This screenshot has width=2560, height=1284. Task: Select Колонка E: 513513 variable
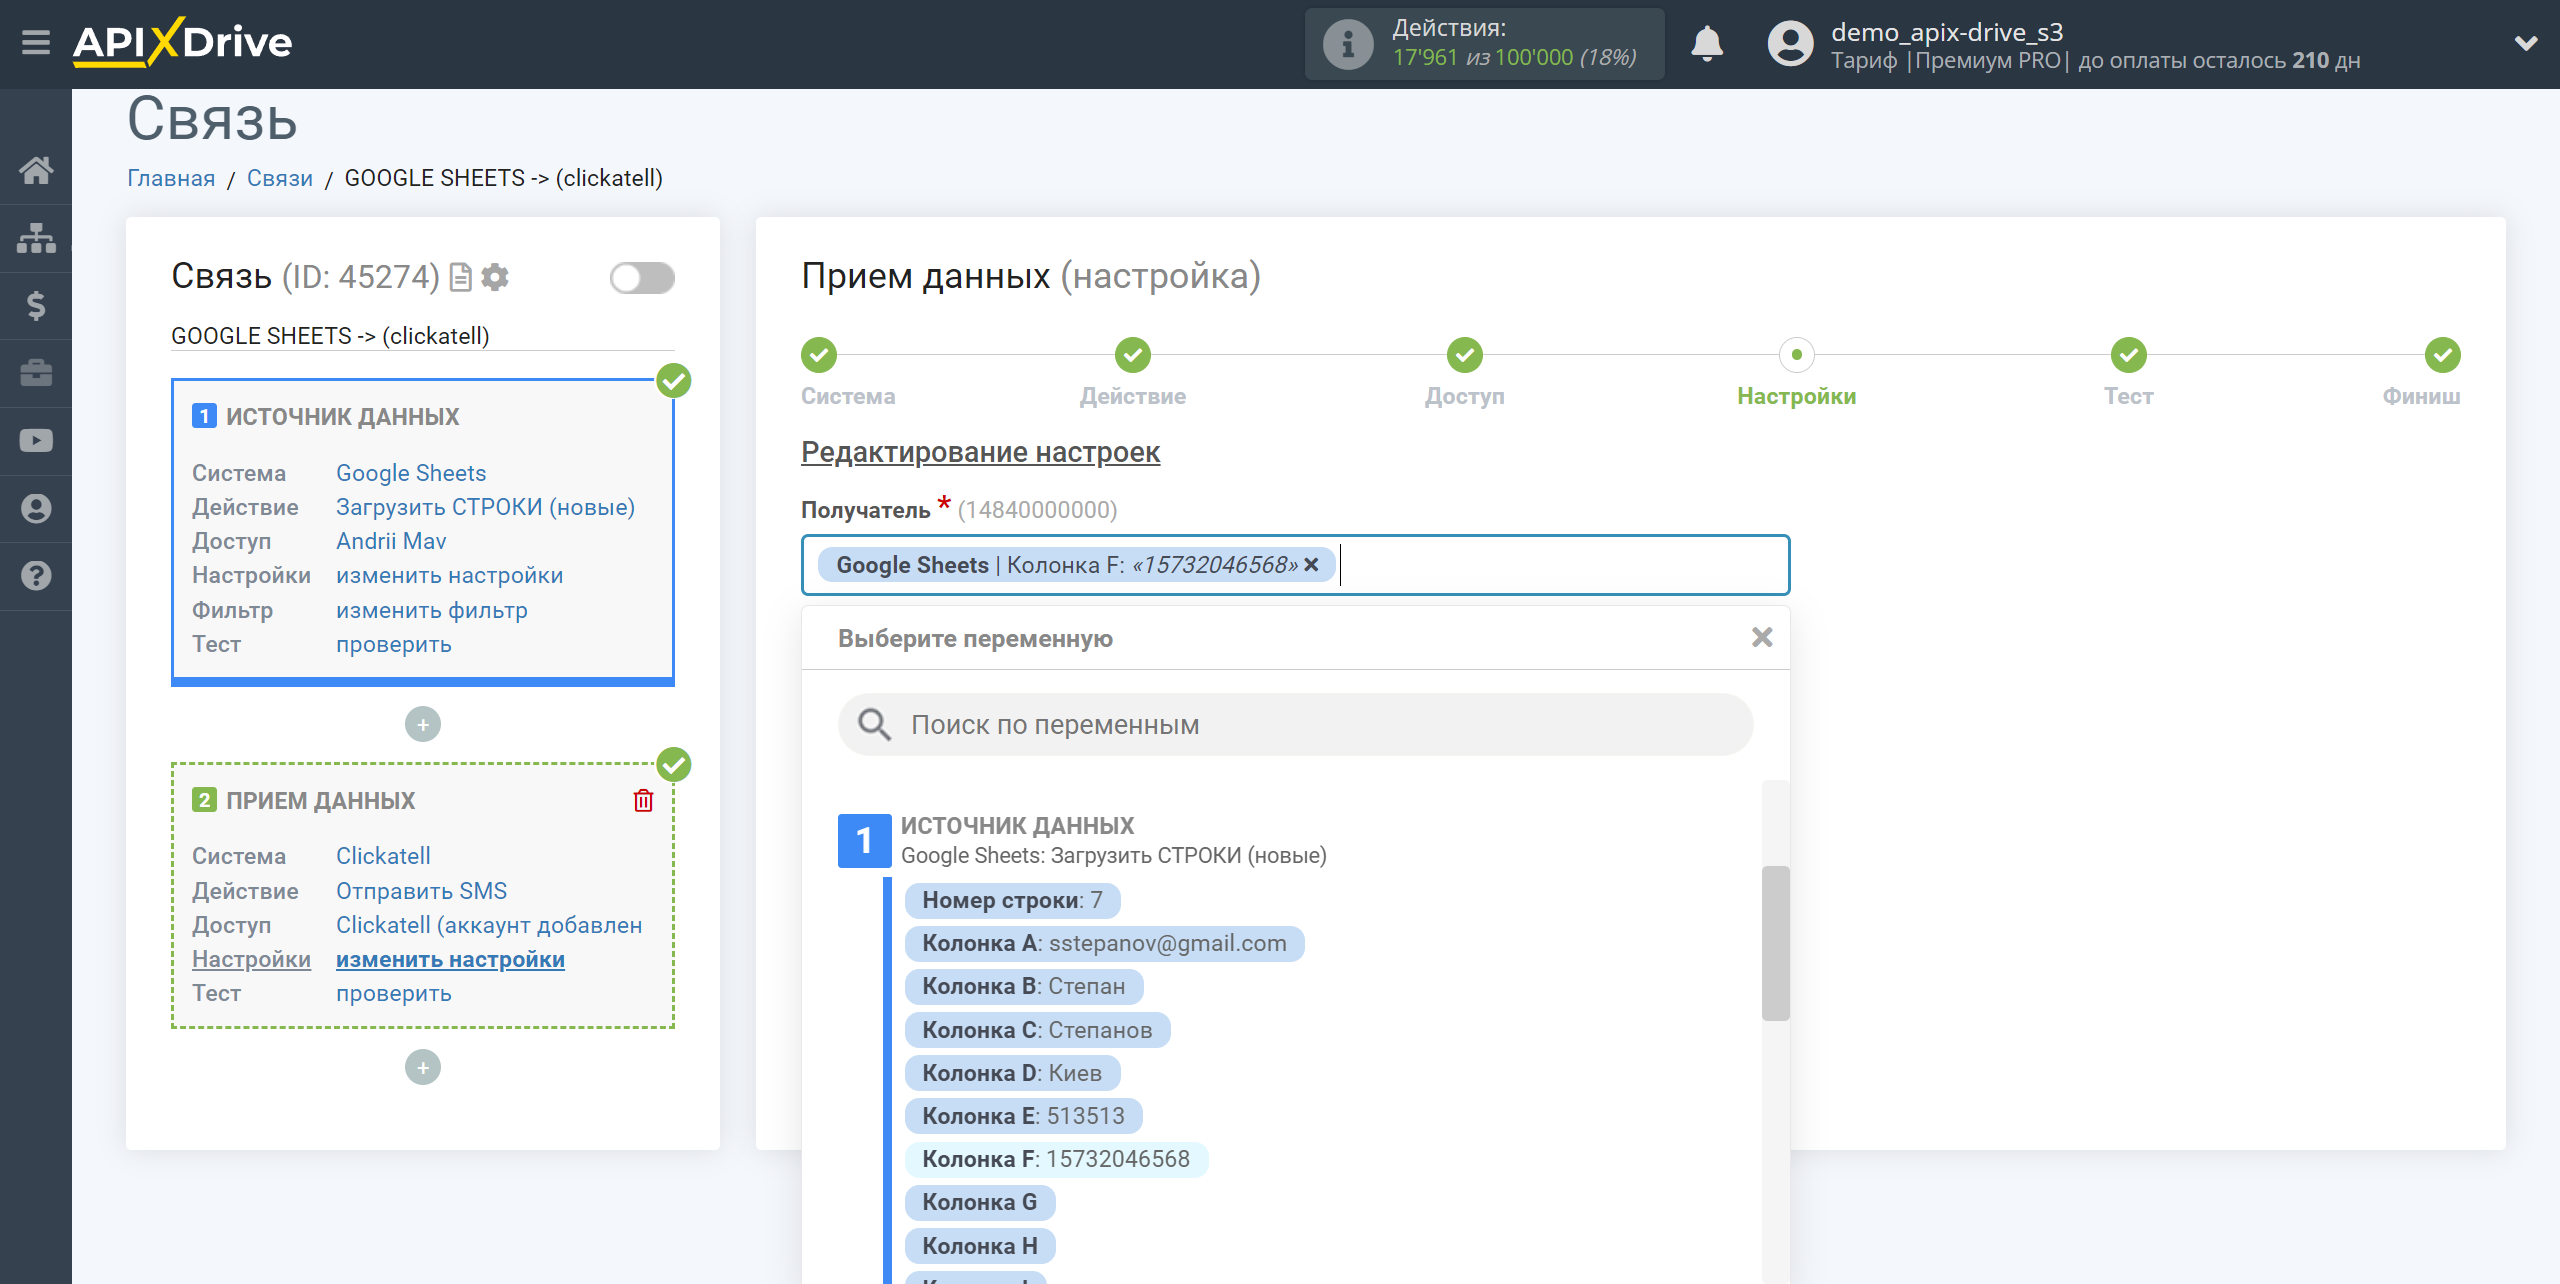tap(1023, 1116)
